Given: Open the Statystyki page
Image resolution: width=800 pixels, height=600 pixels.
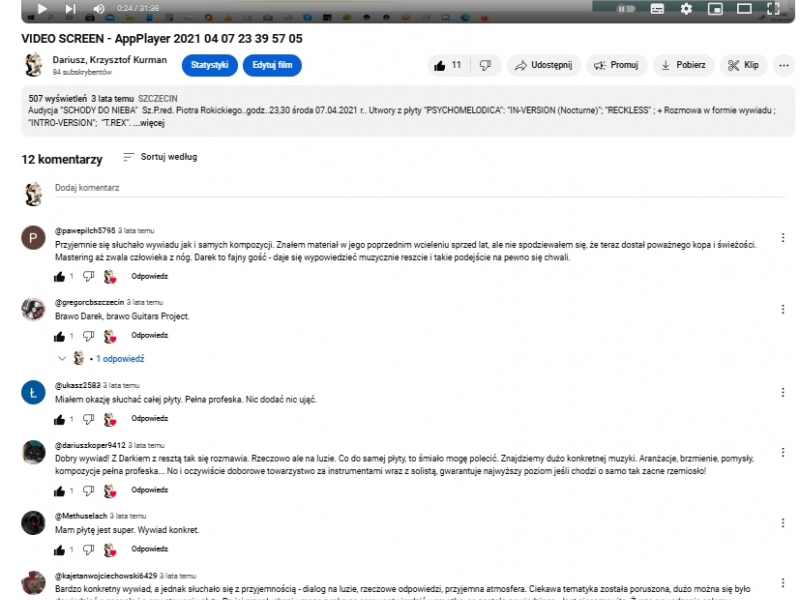Looking at the screenshot, I should coord(209,65).
